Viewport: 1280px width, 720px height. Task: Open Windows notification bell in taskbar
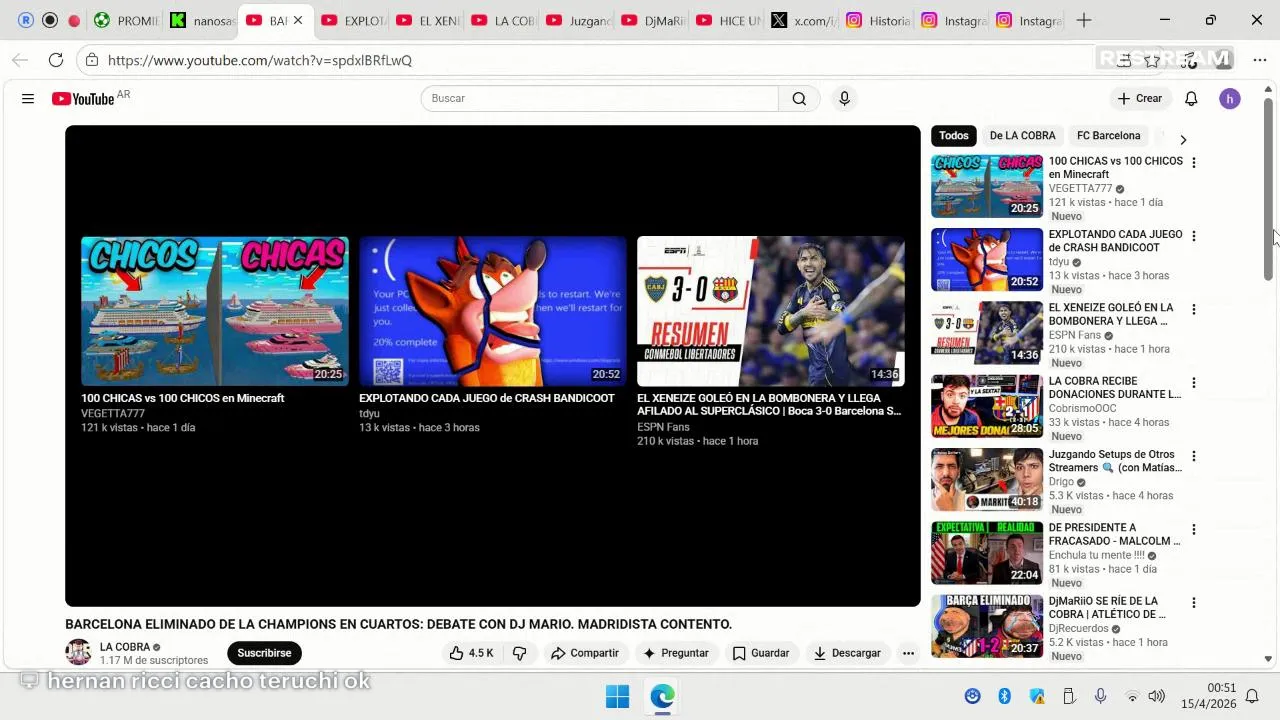pyautogui.click(x=1252, y=696)
